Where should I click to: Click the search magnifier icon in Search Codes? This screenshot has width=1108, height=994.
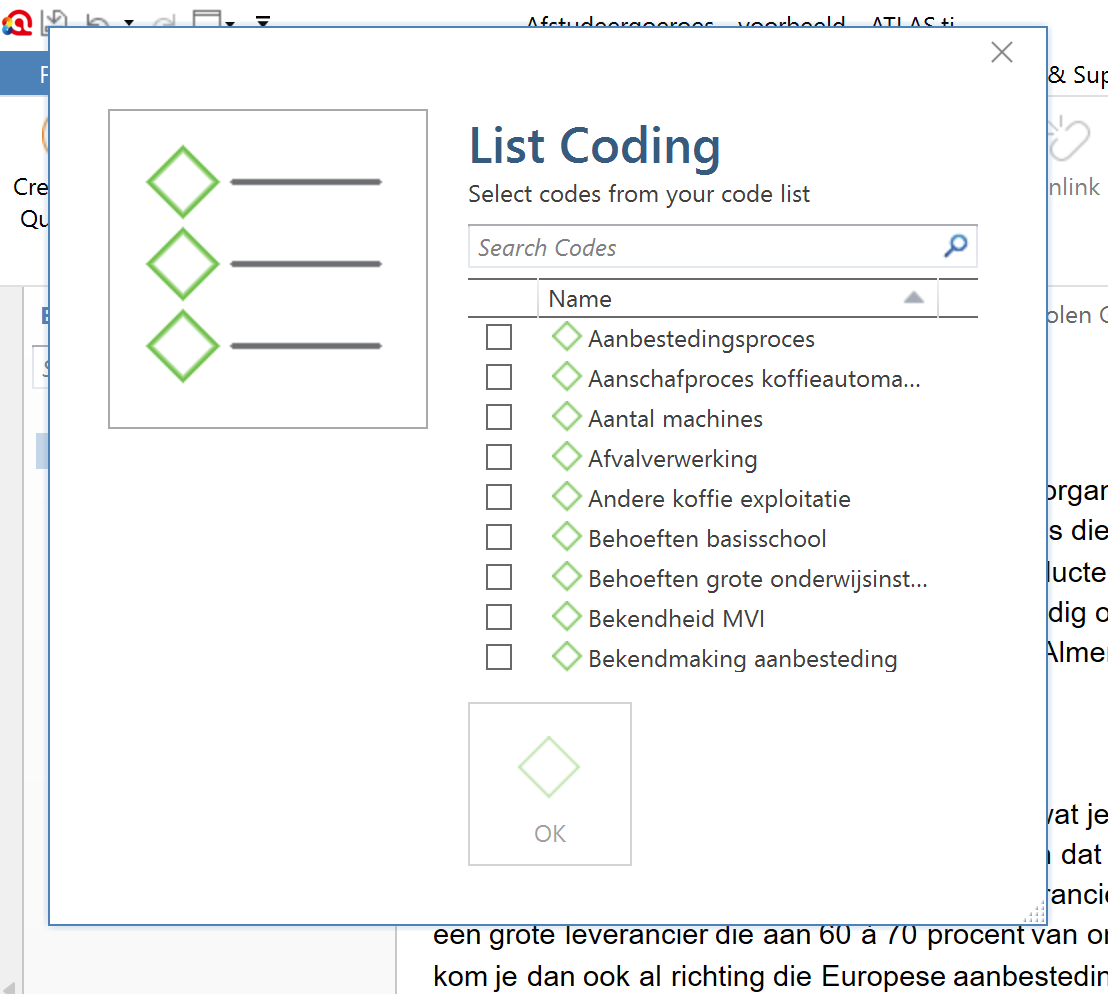[x=956, y=246]
